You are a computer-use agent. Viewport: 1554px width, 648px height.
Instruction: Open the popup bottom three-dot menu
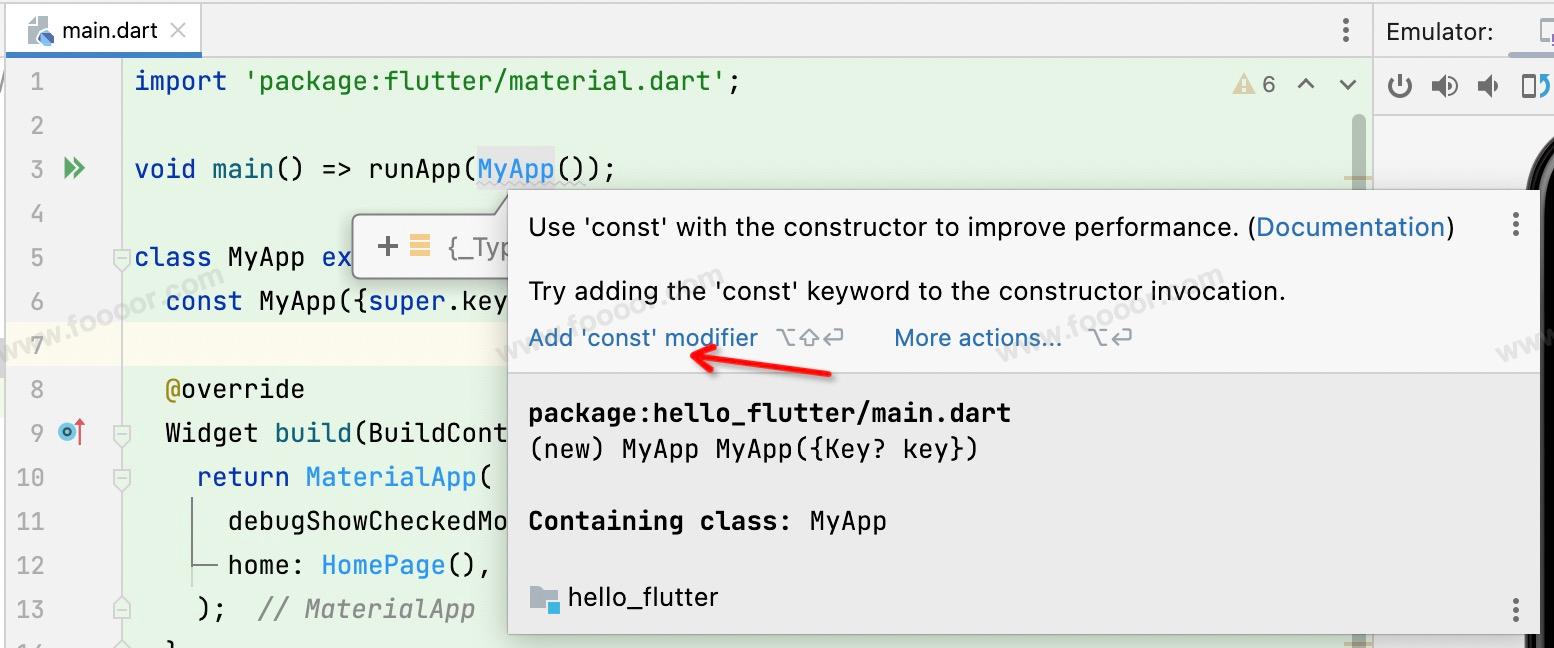coord(1516,609)
